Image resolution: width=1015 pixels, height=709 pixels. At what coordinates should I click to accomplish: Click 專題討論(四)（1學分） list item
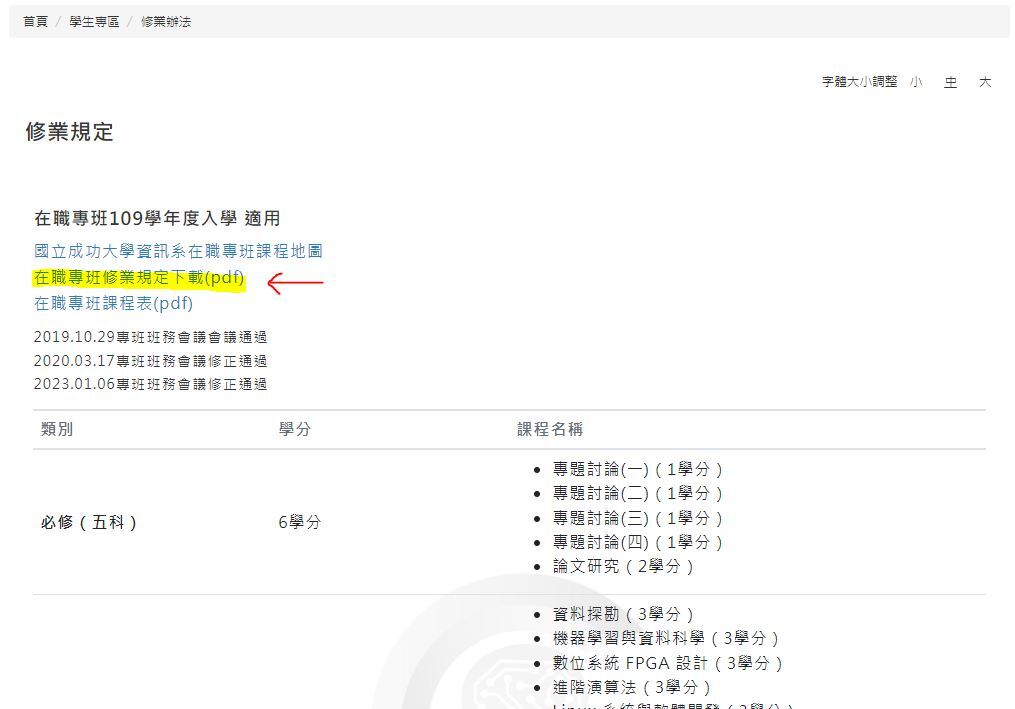coord(638,542)
